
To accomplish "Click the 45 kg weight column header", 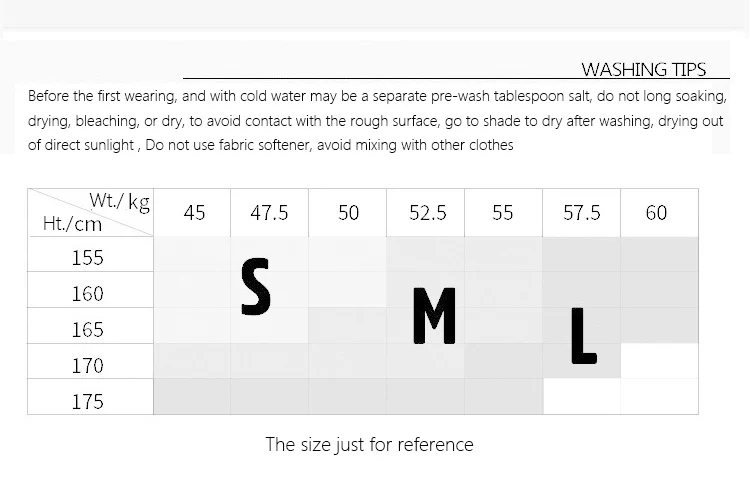I will 194,213.
